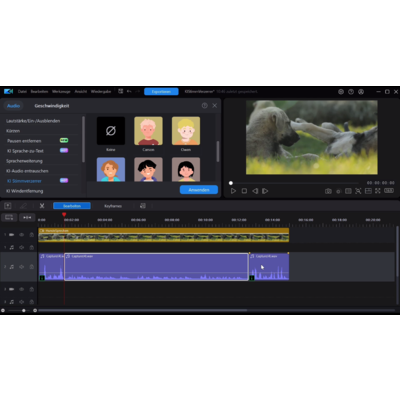Click the track manager icon left of ruler

pyautogui.click(x=9, y=217)
